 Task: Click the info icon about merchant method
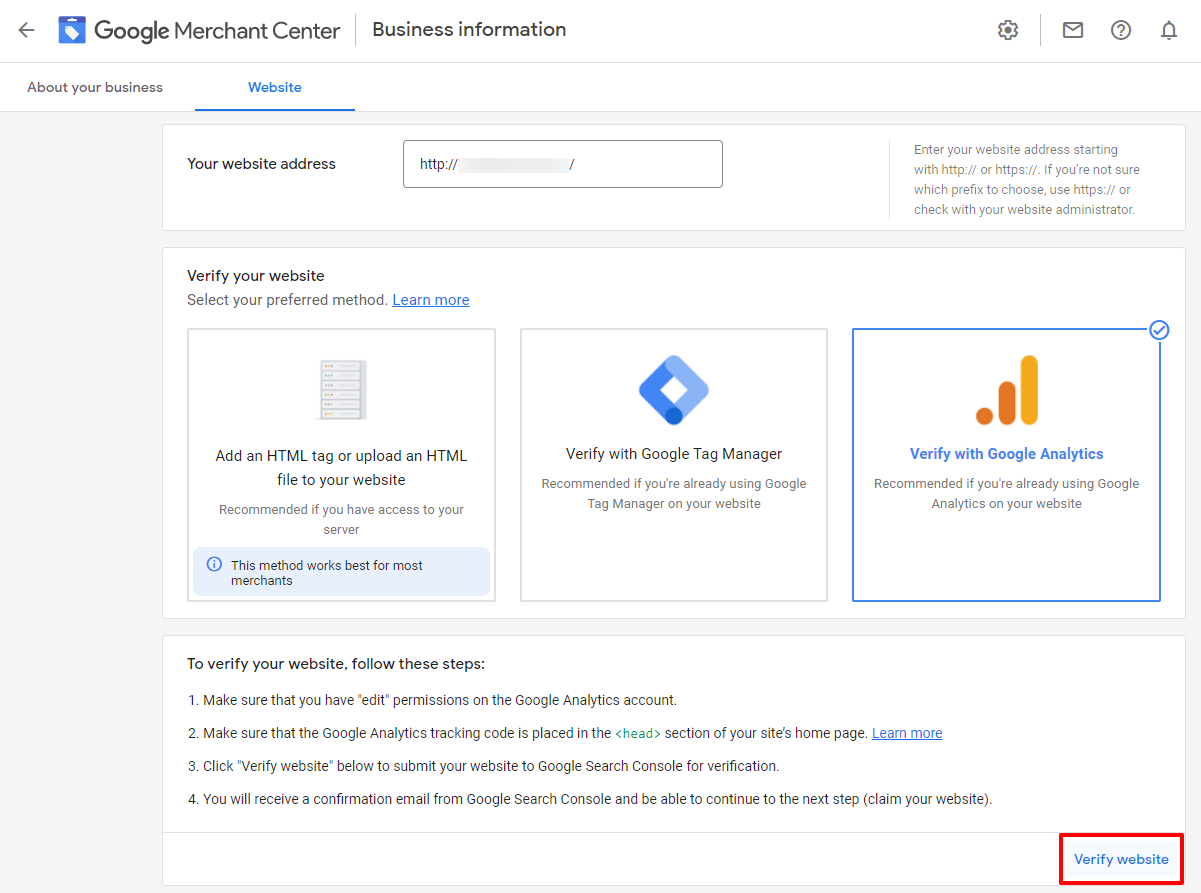(213, 564)
